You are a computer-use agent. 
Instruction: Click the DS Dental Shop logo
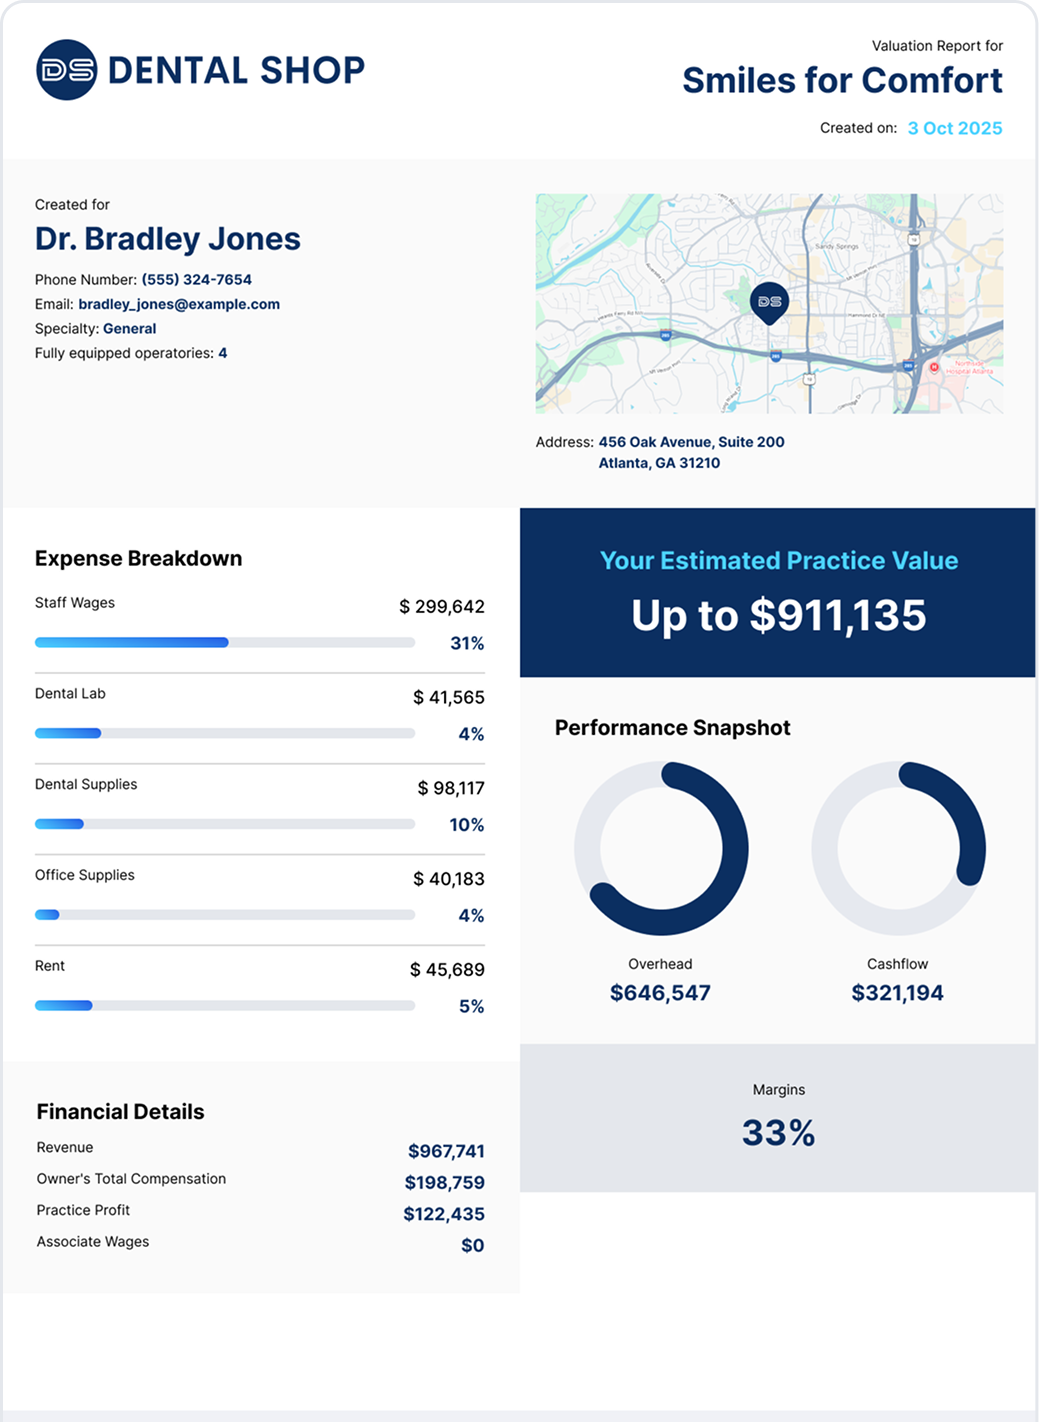[x=200, y=70]
